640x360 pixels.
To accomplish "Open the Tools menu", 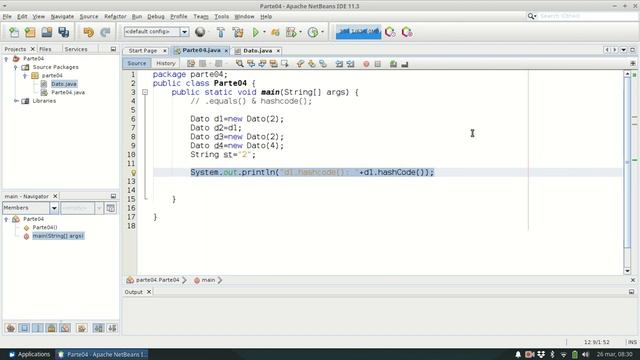I will (x=222, y=16).
